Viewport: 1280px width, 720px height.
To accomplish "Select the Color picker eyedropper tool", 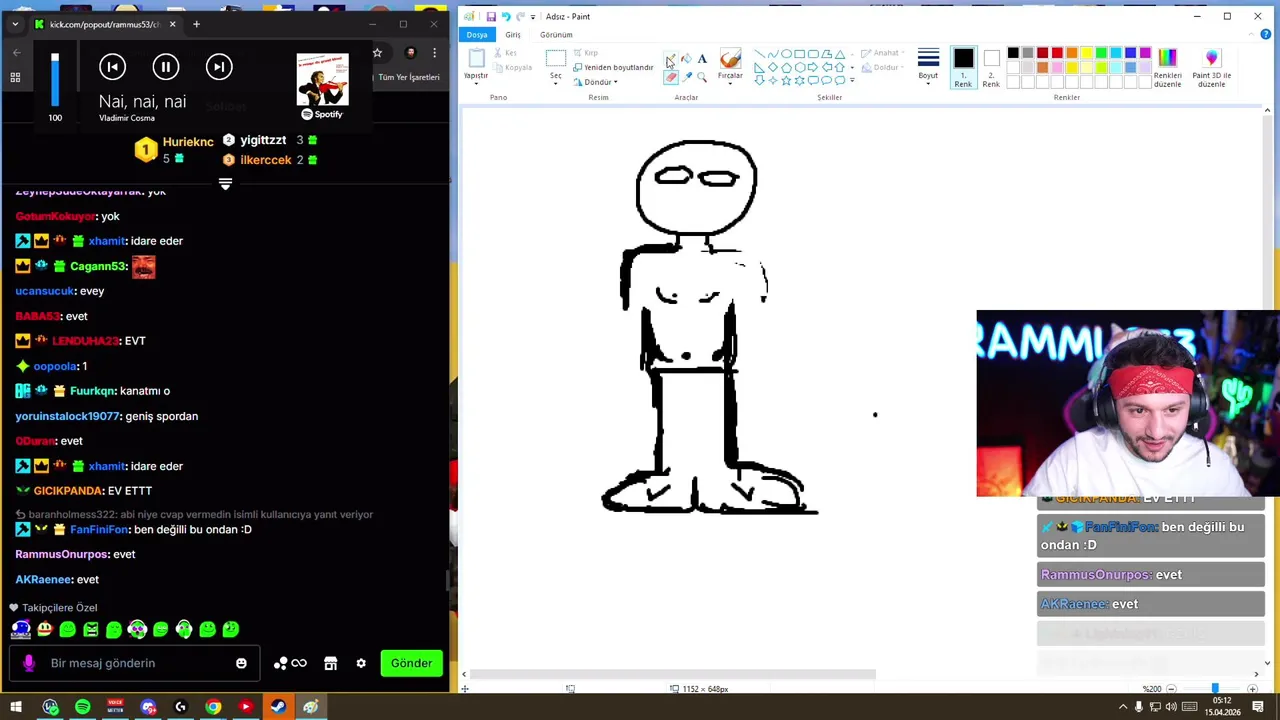I will click(x=686, y=77).
